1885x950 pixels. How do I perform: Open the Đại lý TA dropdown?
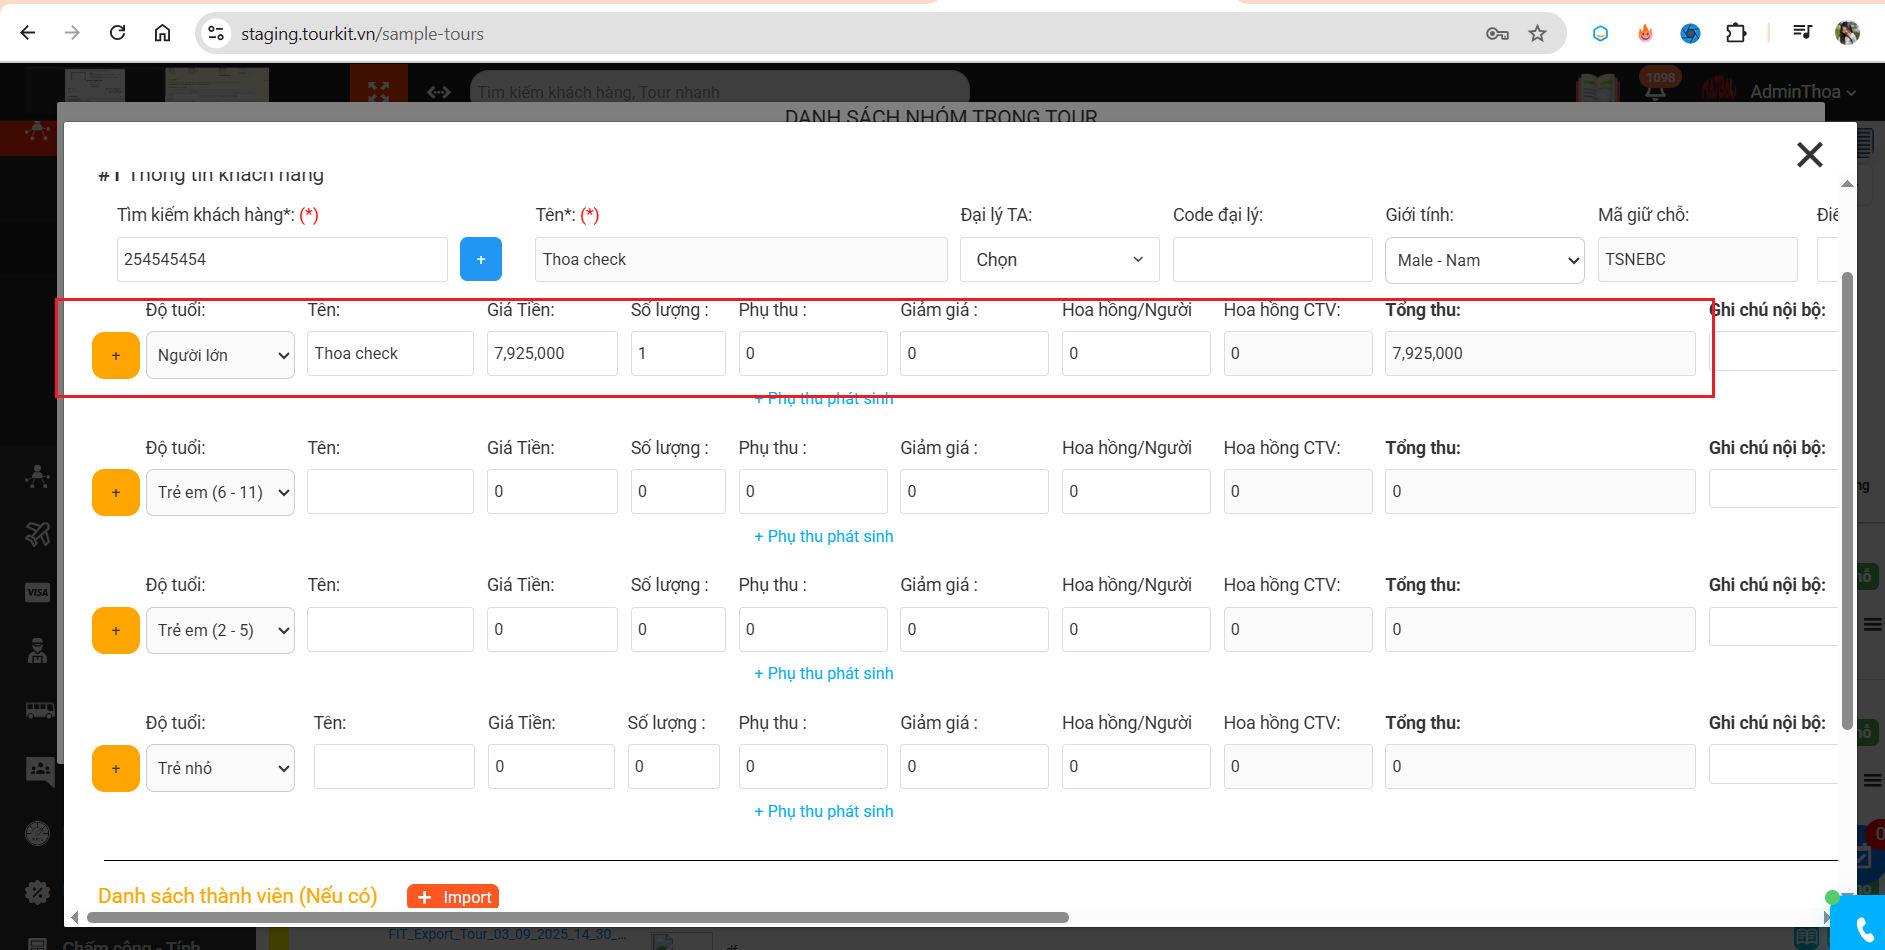pos(1059,260)
